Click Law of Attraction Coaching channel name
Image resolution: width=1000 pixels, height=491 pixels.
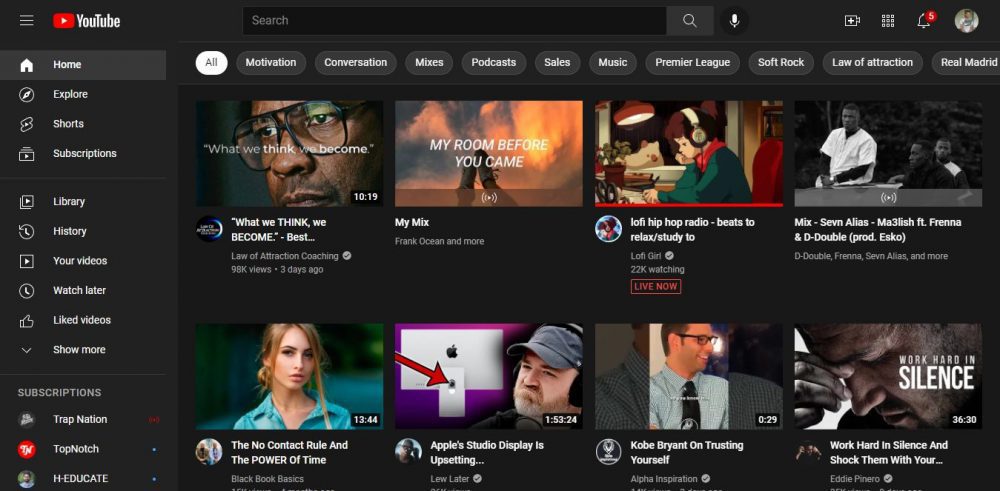(285, 256)
